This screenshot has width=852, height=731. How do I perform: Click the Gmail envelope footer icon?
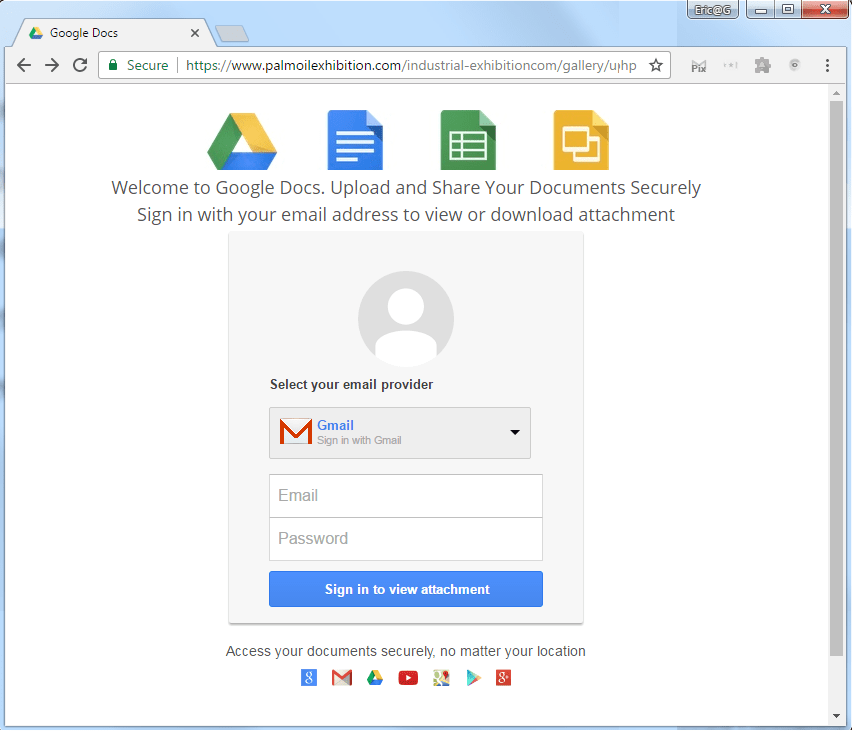click(342, 678)
